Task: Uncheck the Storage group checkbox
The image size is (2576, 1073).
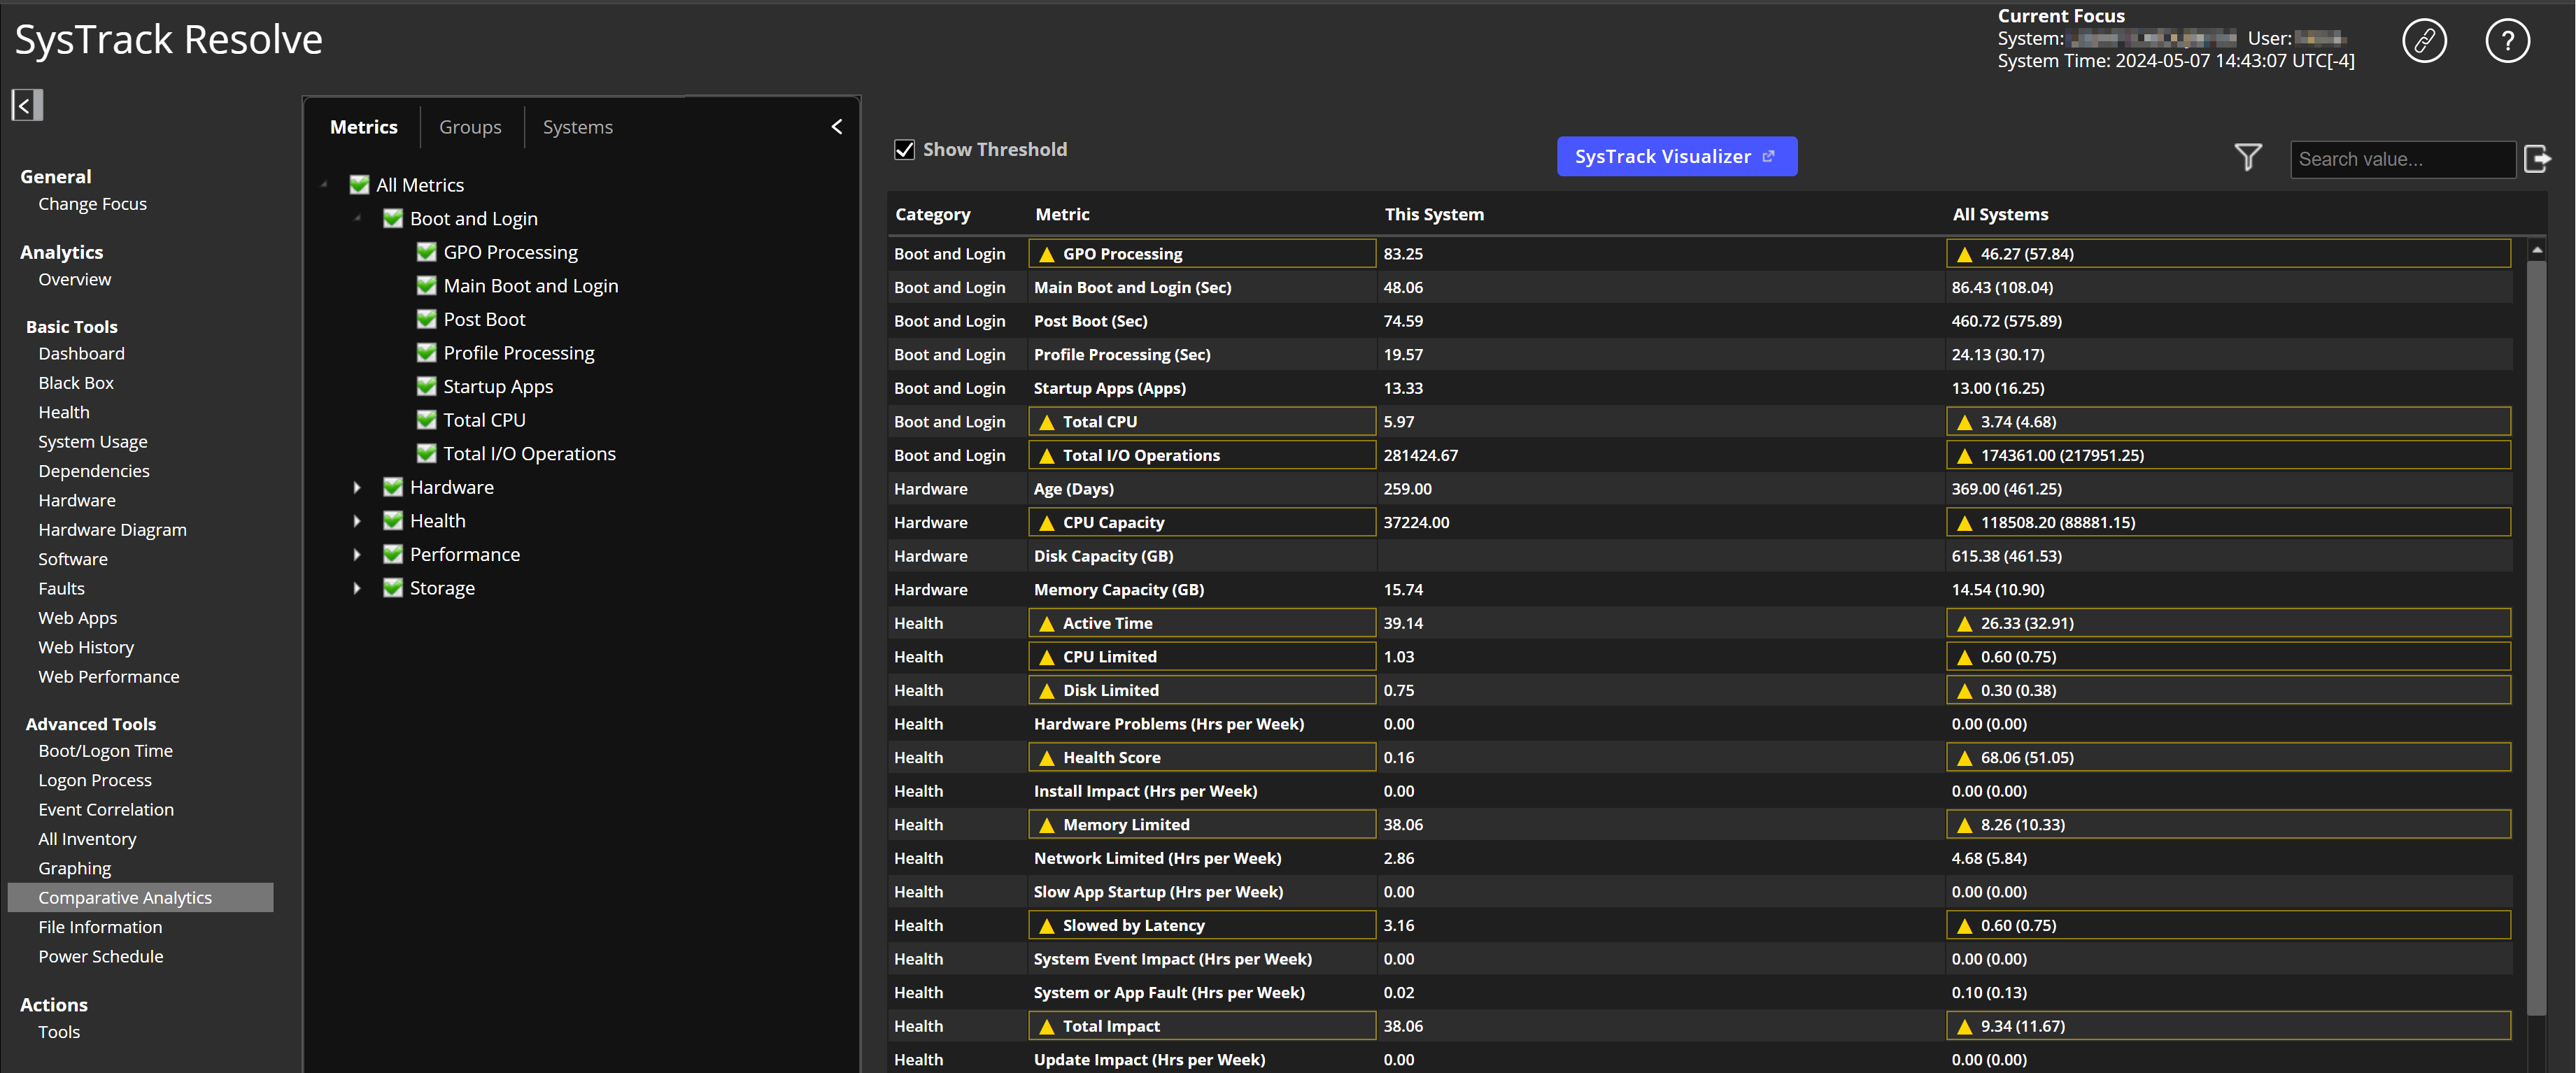Action: coord(393,588)
